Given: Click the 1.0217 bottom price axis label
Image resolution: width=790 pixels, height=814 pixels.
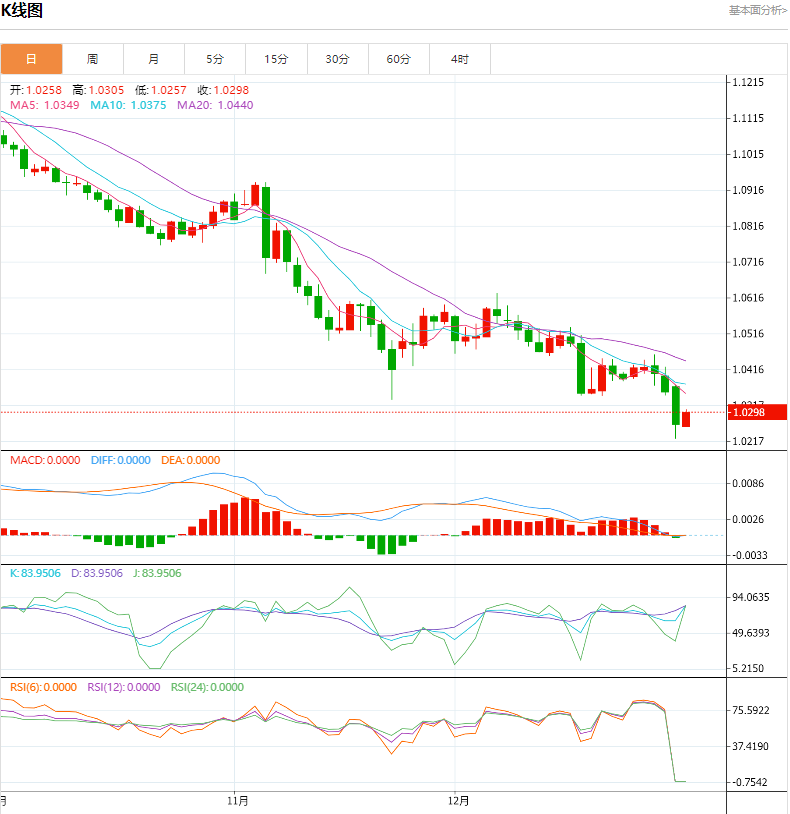Looking at the screenshot, I should click(748, 441).
